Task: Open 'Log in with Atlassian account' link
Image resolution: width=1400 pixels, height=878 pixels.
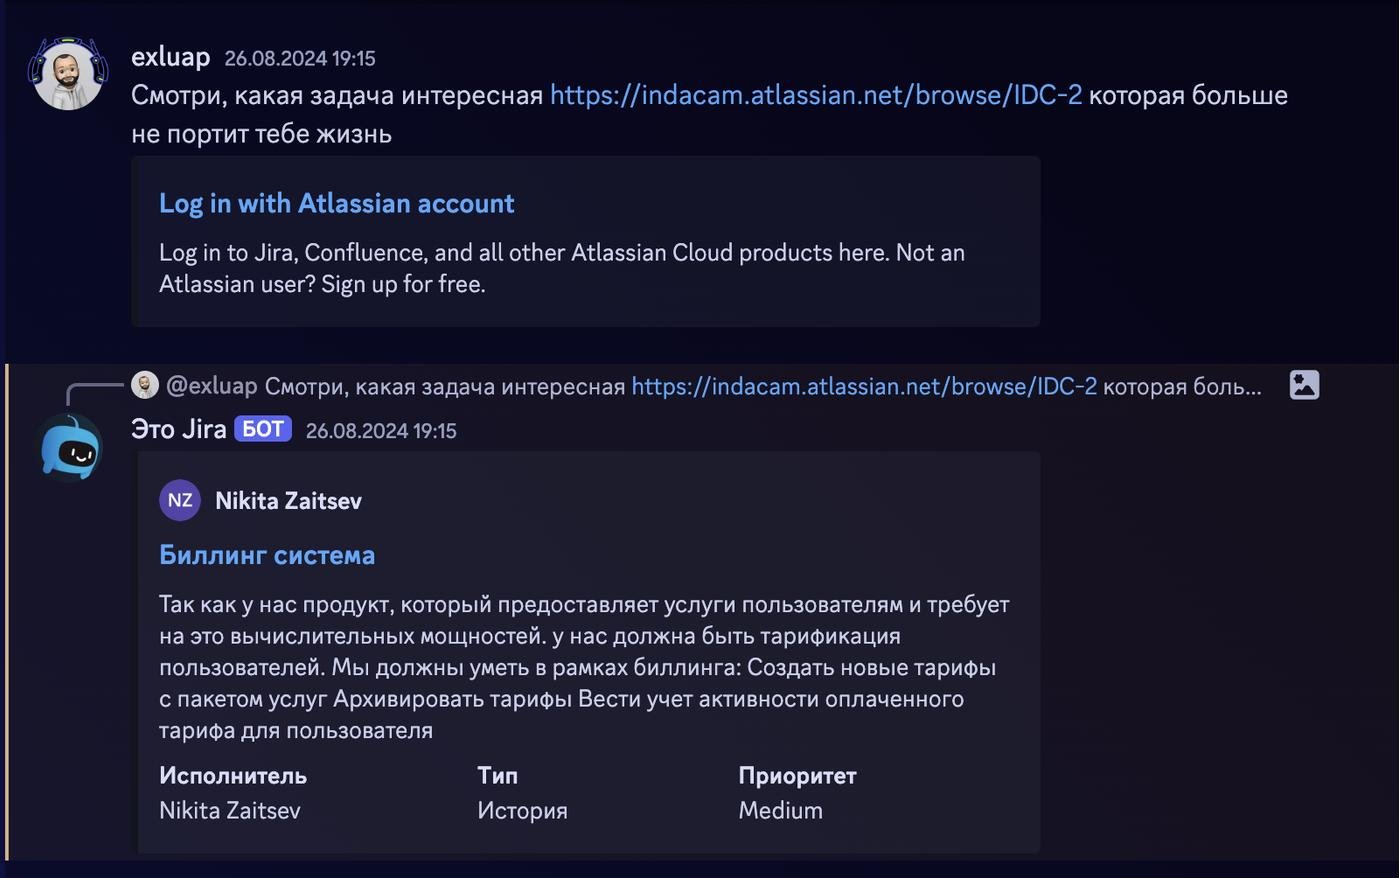Action: (337, 203)
